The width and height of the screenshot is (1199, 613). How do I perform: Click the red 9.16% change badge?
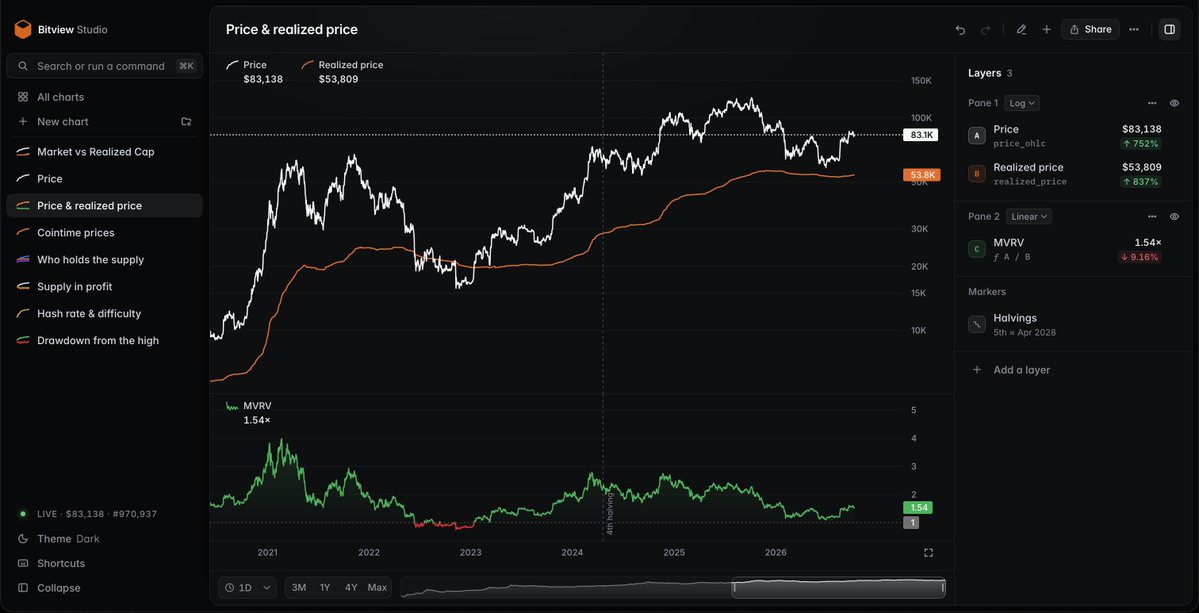(x=1139, y=257)
